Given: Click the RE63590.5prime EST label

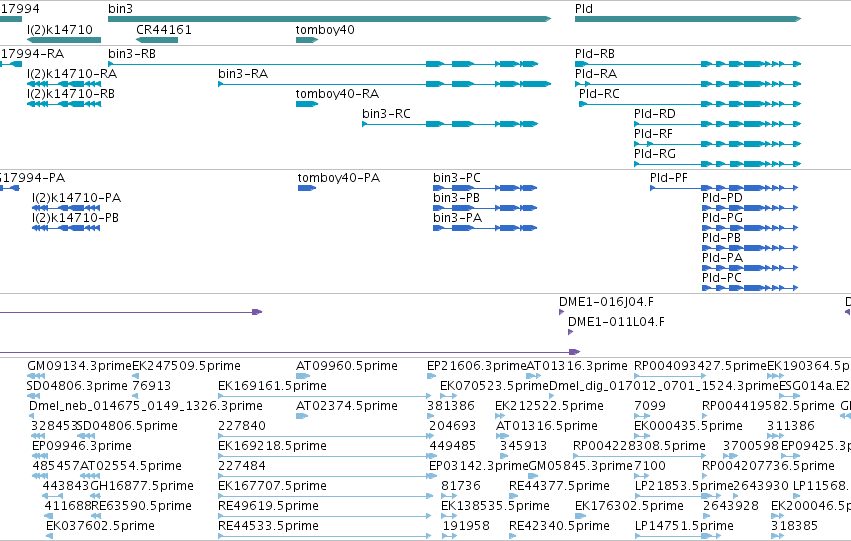Looking at the screenshot, I should point(141,507).
